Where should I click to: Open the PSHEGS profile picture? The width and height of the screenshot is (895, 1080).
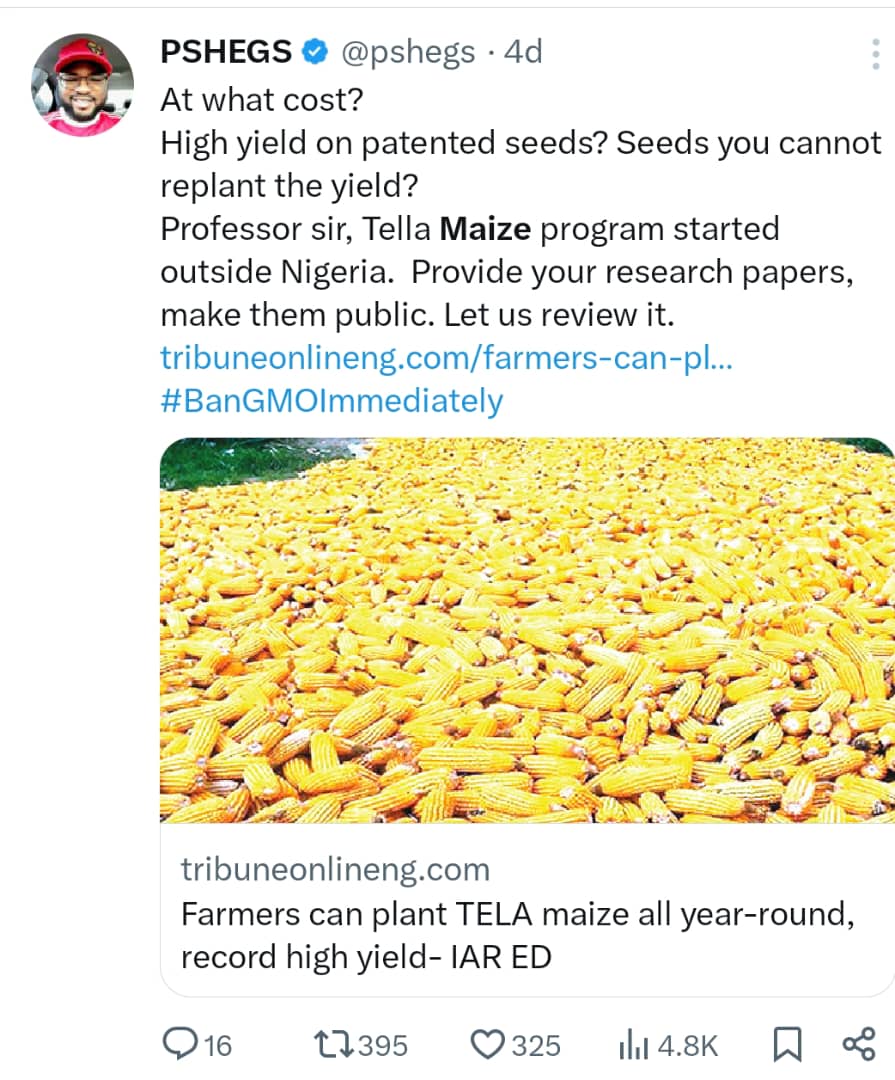(x=82, y=85)
